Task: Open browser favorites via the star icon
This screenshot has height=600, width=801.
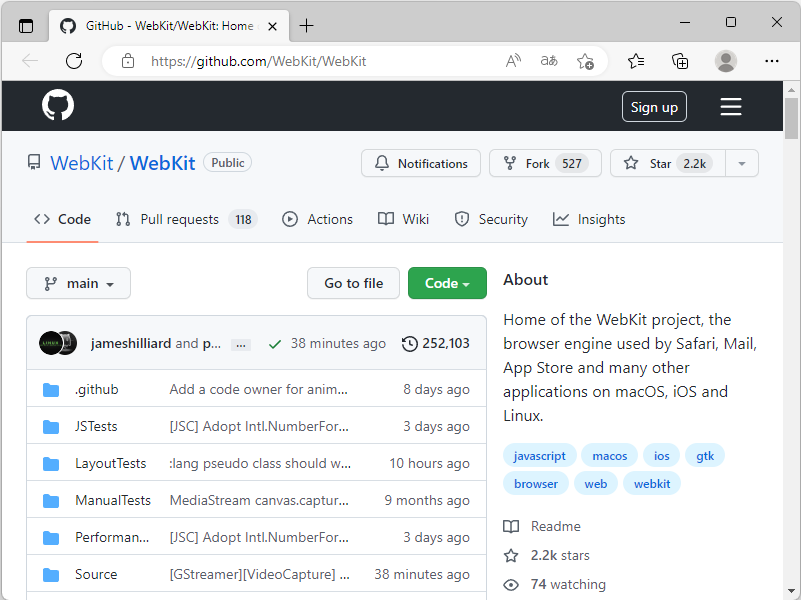Action: (635, 61)
